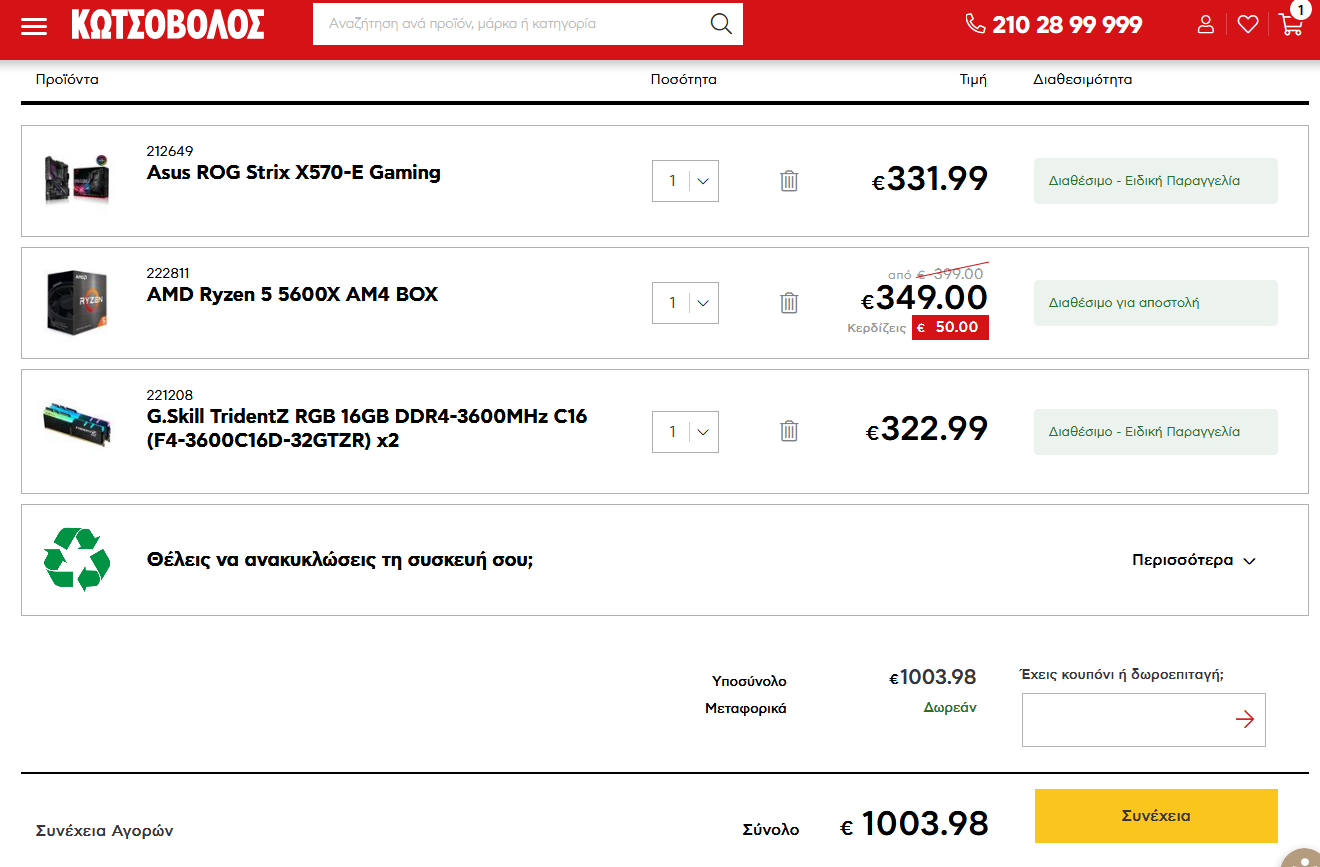Click the Προϊόντα column header
Screen dimensions: 1320x867
pyautogui.click(x=67, y=79)
